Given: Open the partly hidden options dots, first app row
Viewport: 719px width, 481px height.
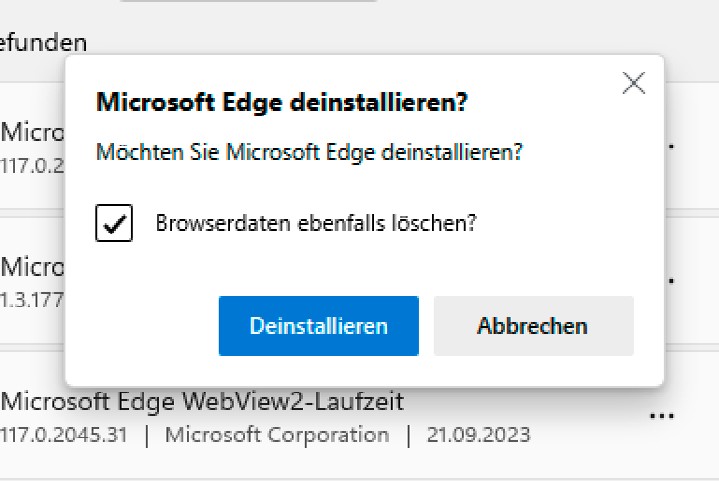Looking at the screenshot, I should click(x=670, y=146).
